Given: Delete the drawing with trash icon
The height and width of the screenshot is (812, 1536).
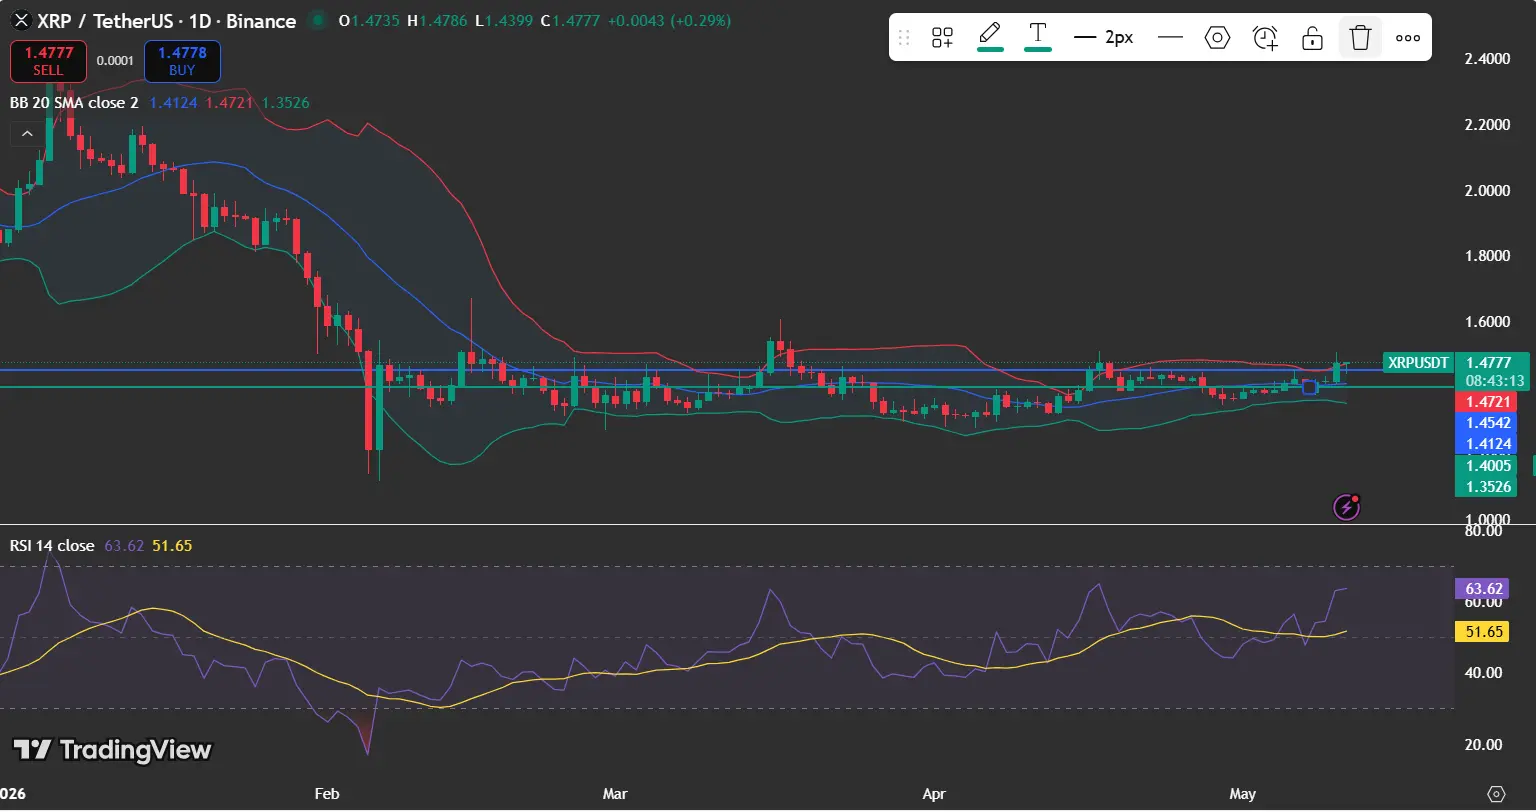Looking at the screenshot, I should click(1360, 38).
